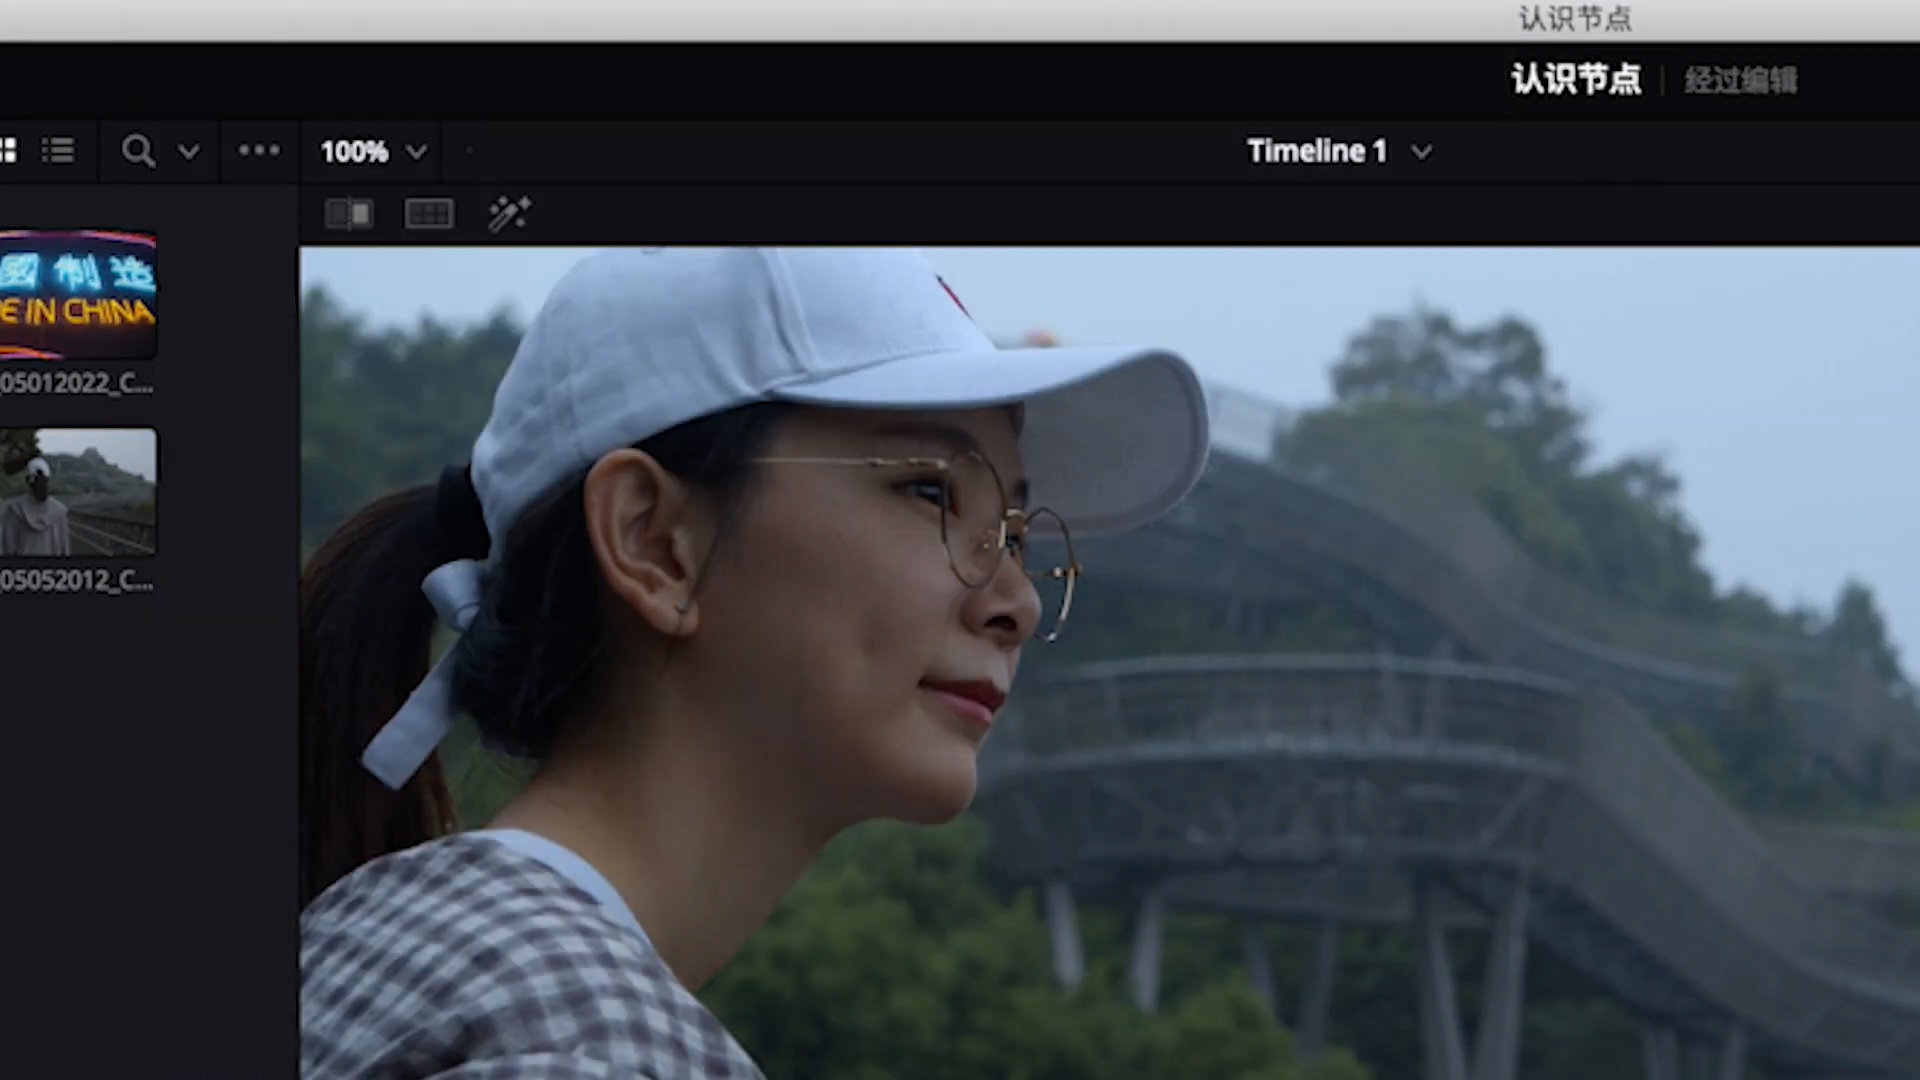Toggle the image wipe viewer mode

point(349,213)
